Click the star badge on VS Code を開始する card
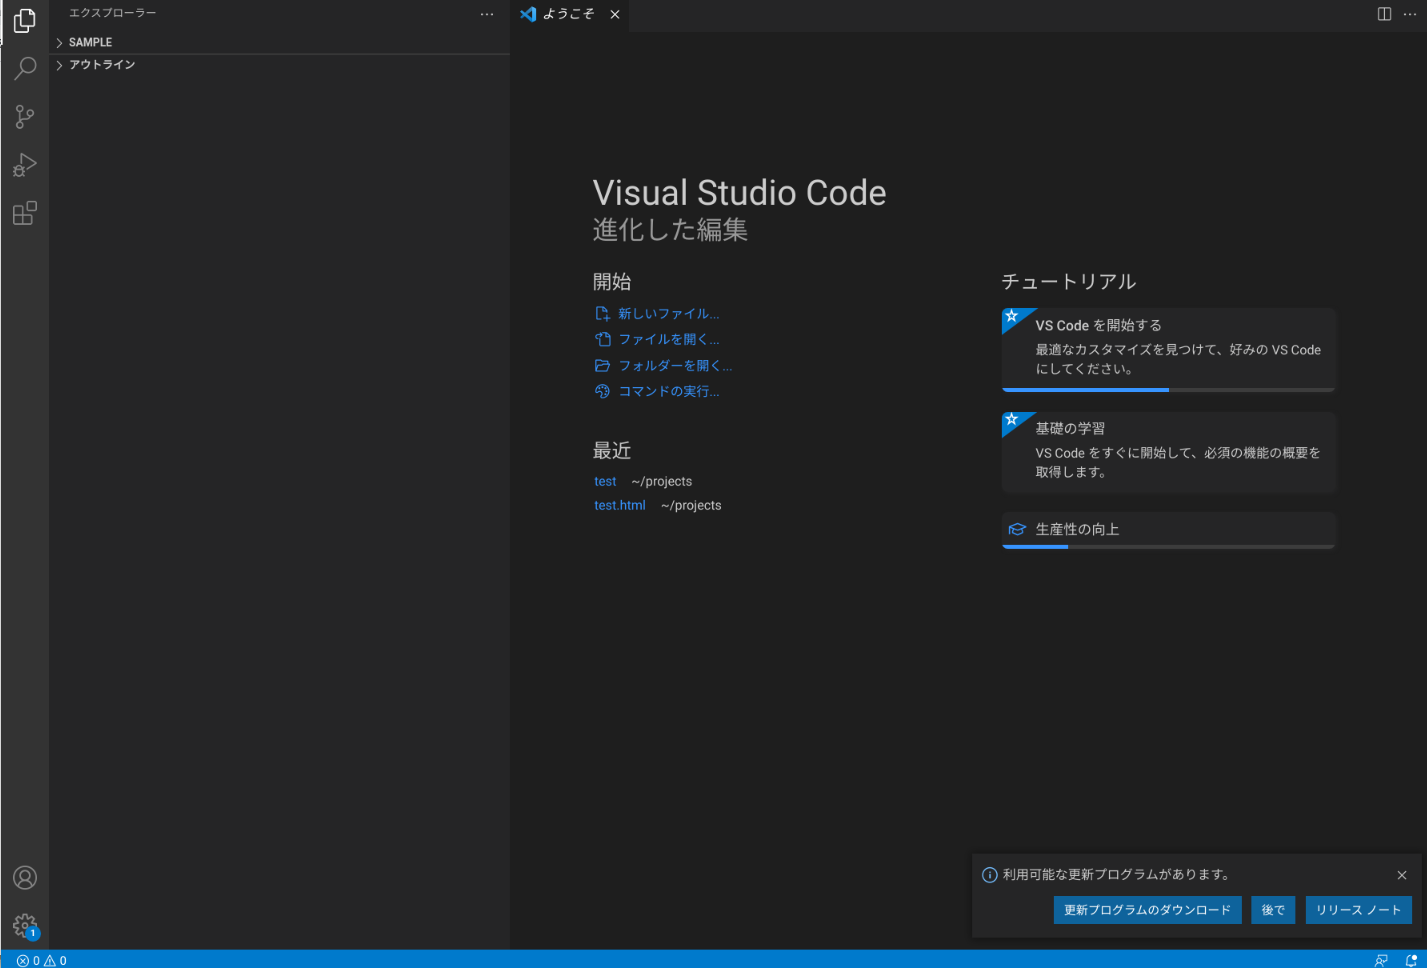Viewport: 1427px width, 968px height. [1012, 317]
